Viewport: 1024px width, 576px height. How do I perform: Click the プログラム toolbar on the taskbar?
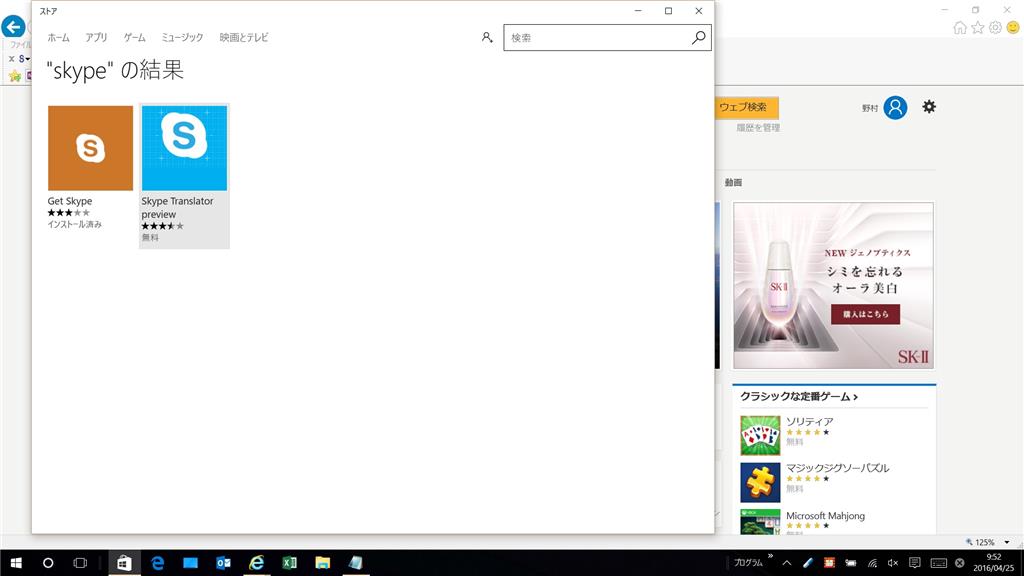[x=748, y=563]
